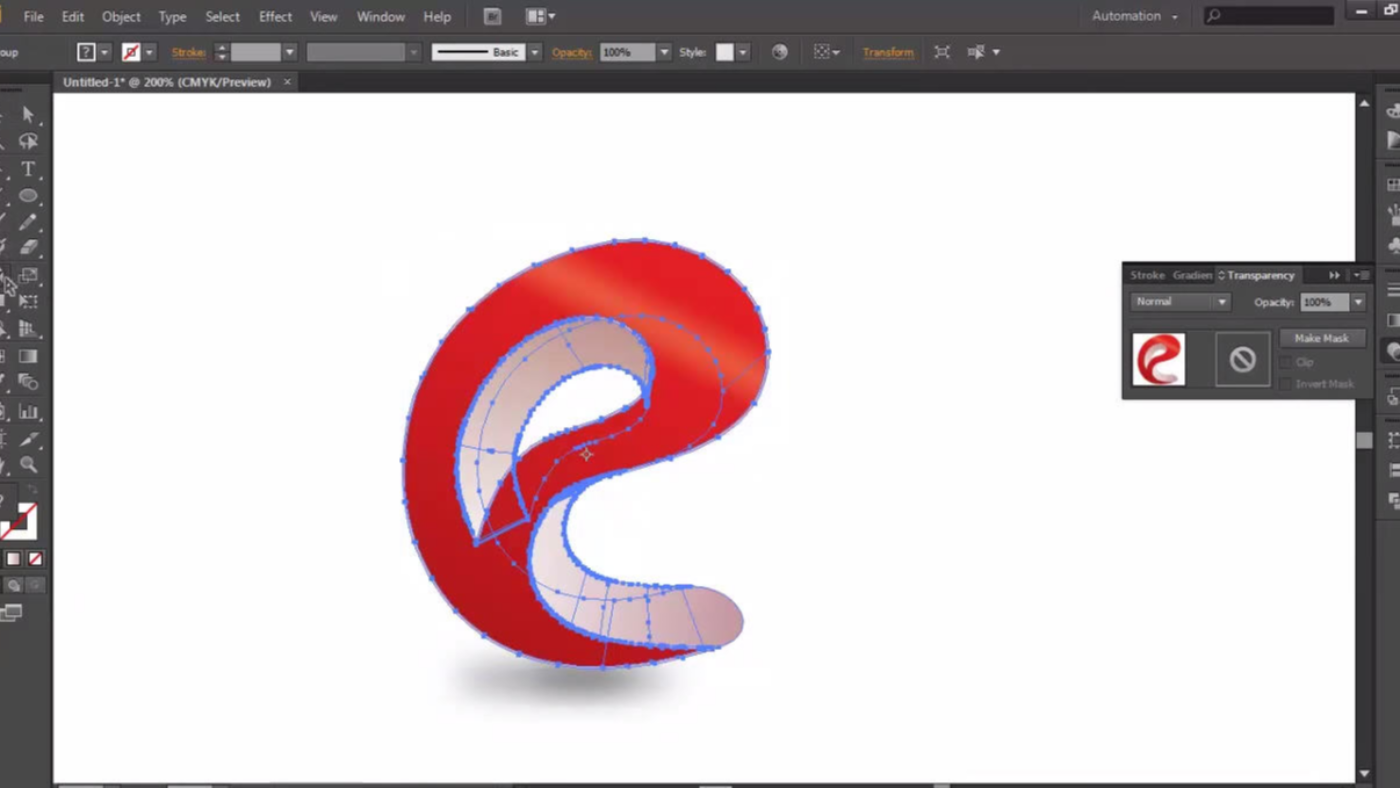This screenshot has width=1400, height=788.
Task: Open the Window menu
Action: coord(381,17)
